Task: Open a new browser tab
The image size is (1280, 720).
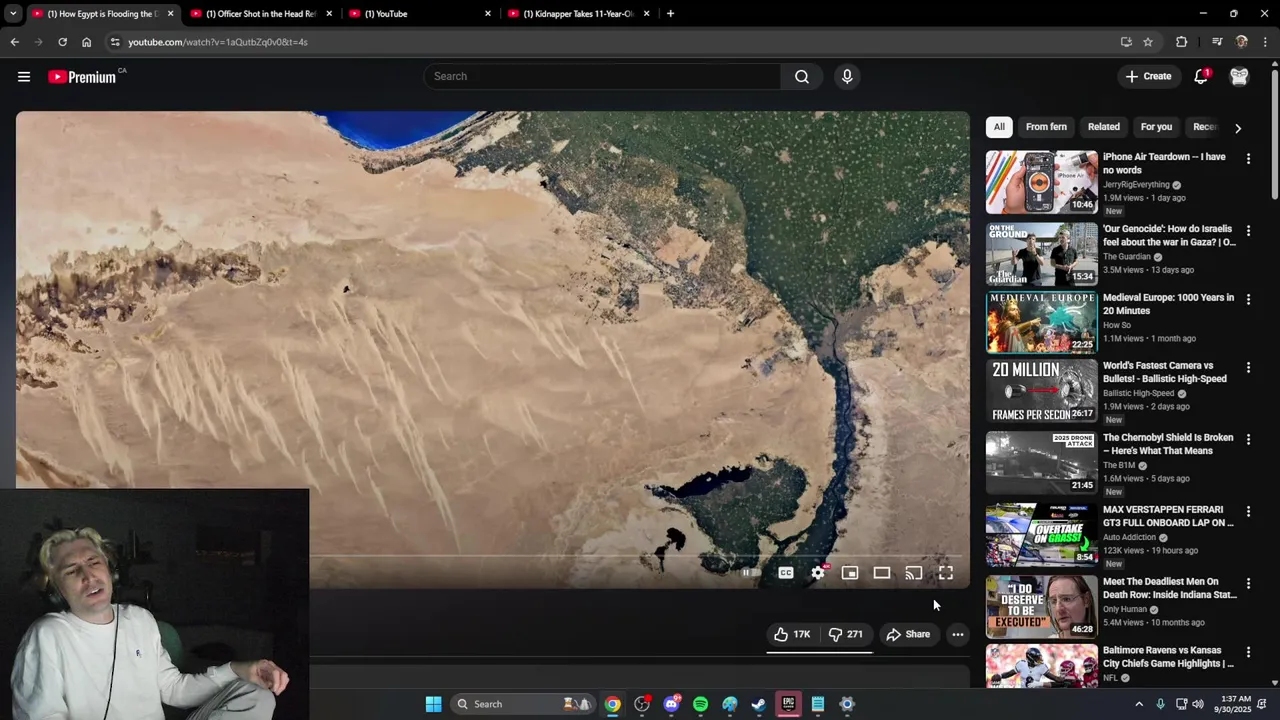Action: click(670, 14)
